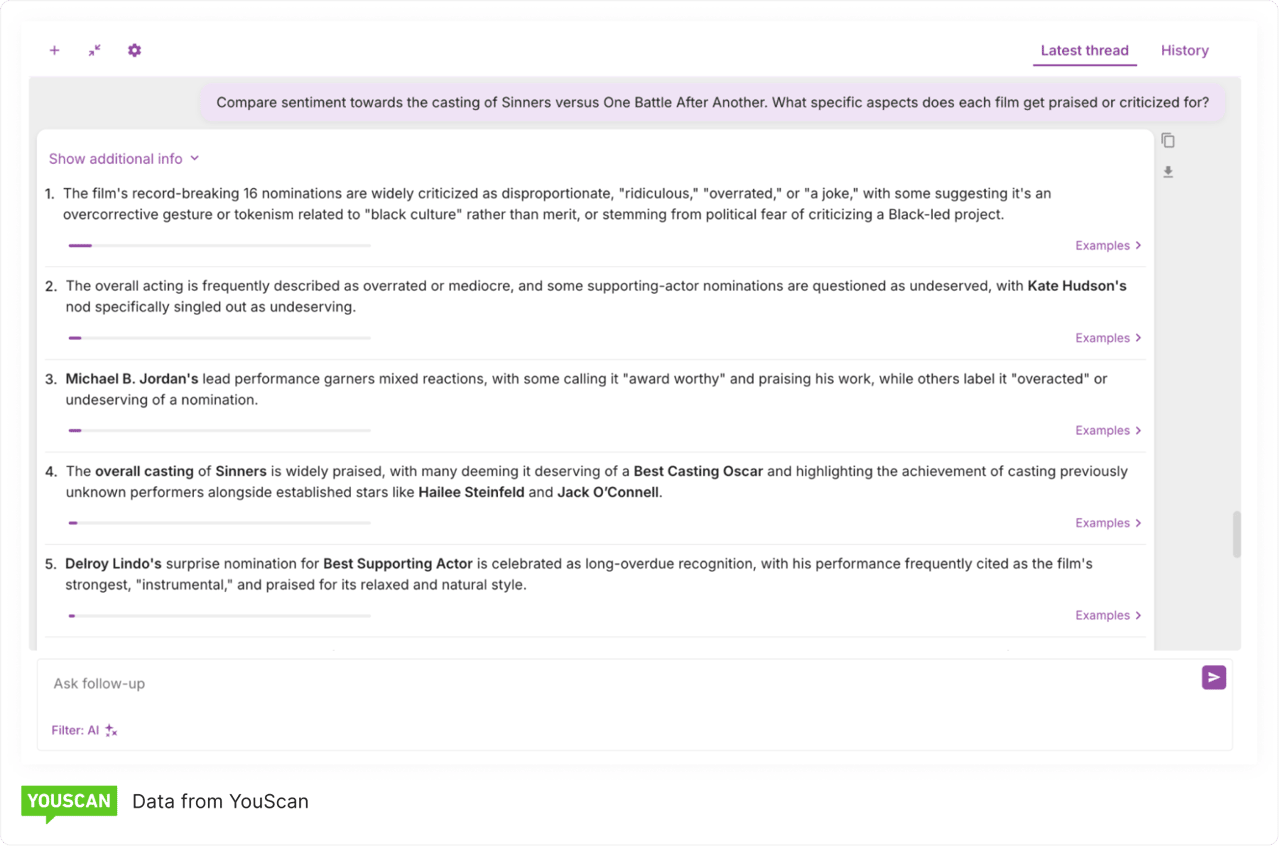Click the vertical scrollbar thumb
Image resolution: width=1280 pixels, height=846 pixels.
click(1237, 534)
